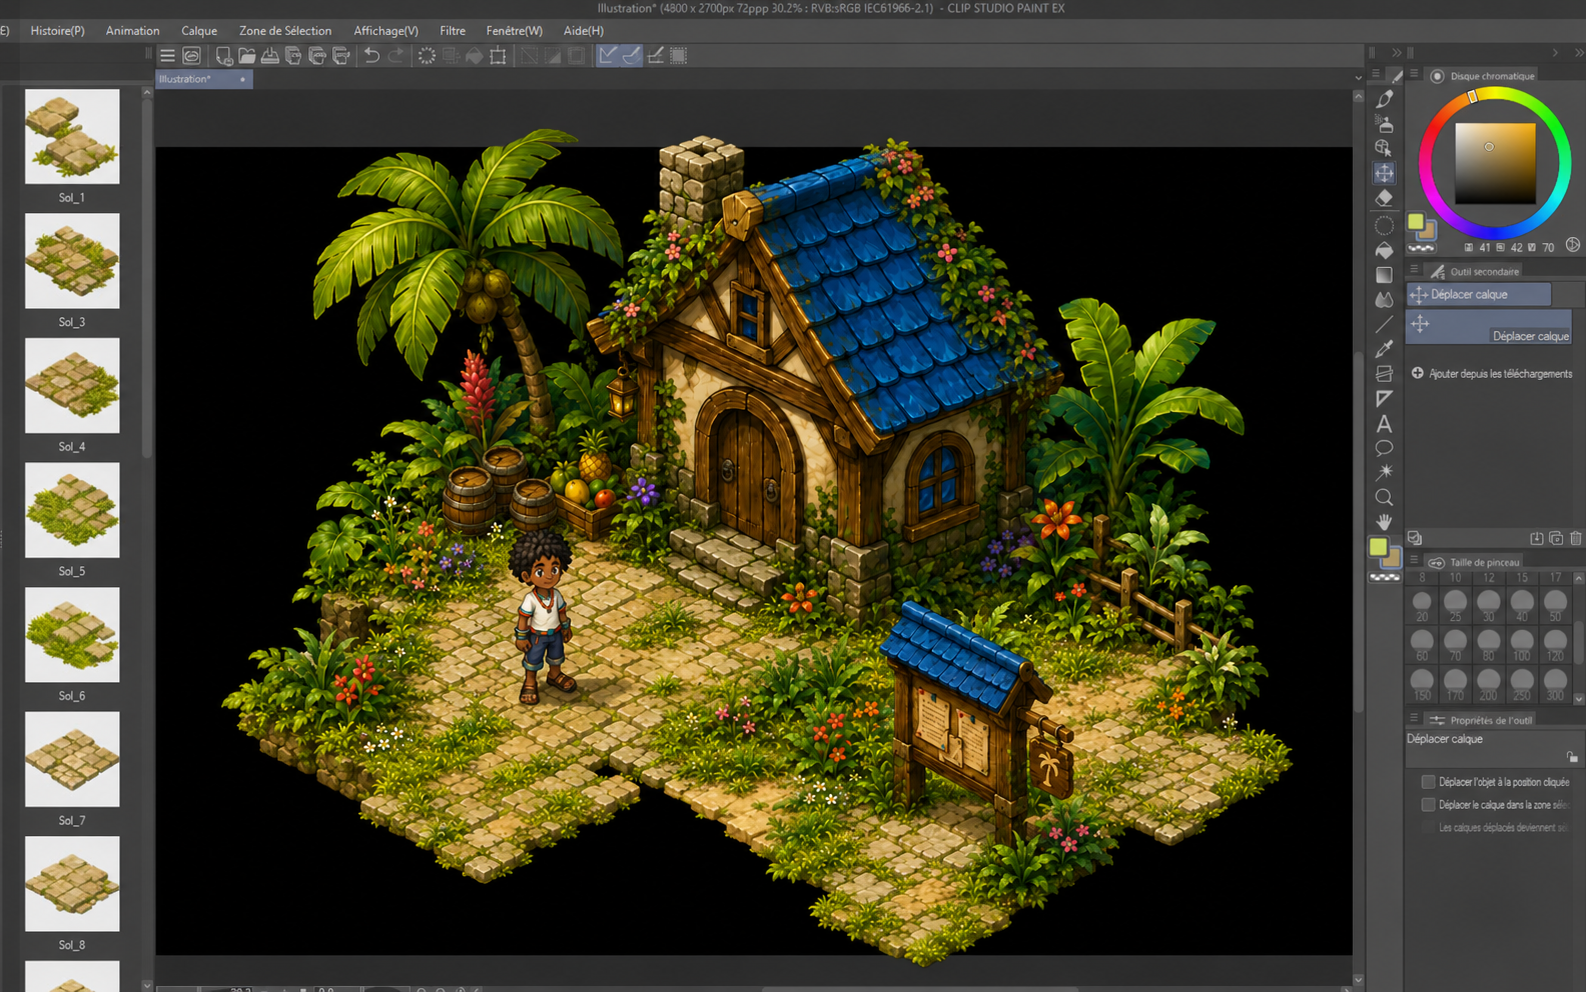This screenshot has height=992, width=1586.
Task: Choose brush size 300 preset
Action: click(x=1555, y=683)
